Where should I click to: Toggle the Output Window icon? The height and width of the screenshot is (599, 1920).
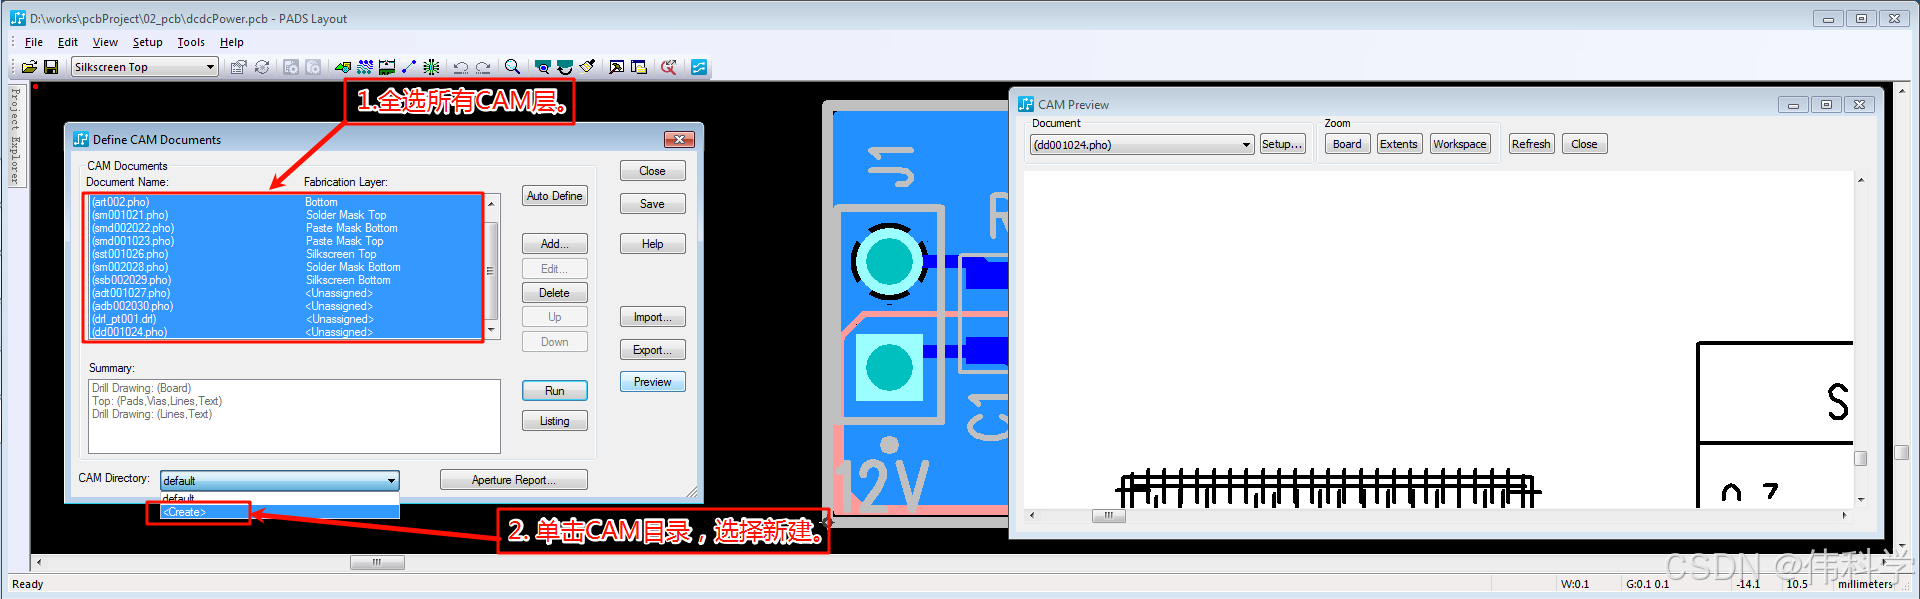coord(617,67)
